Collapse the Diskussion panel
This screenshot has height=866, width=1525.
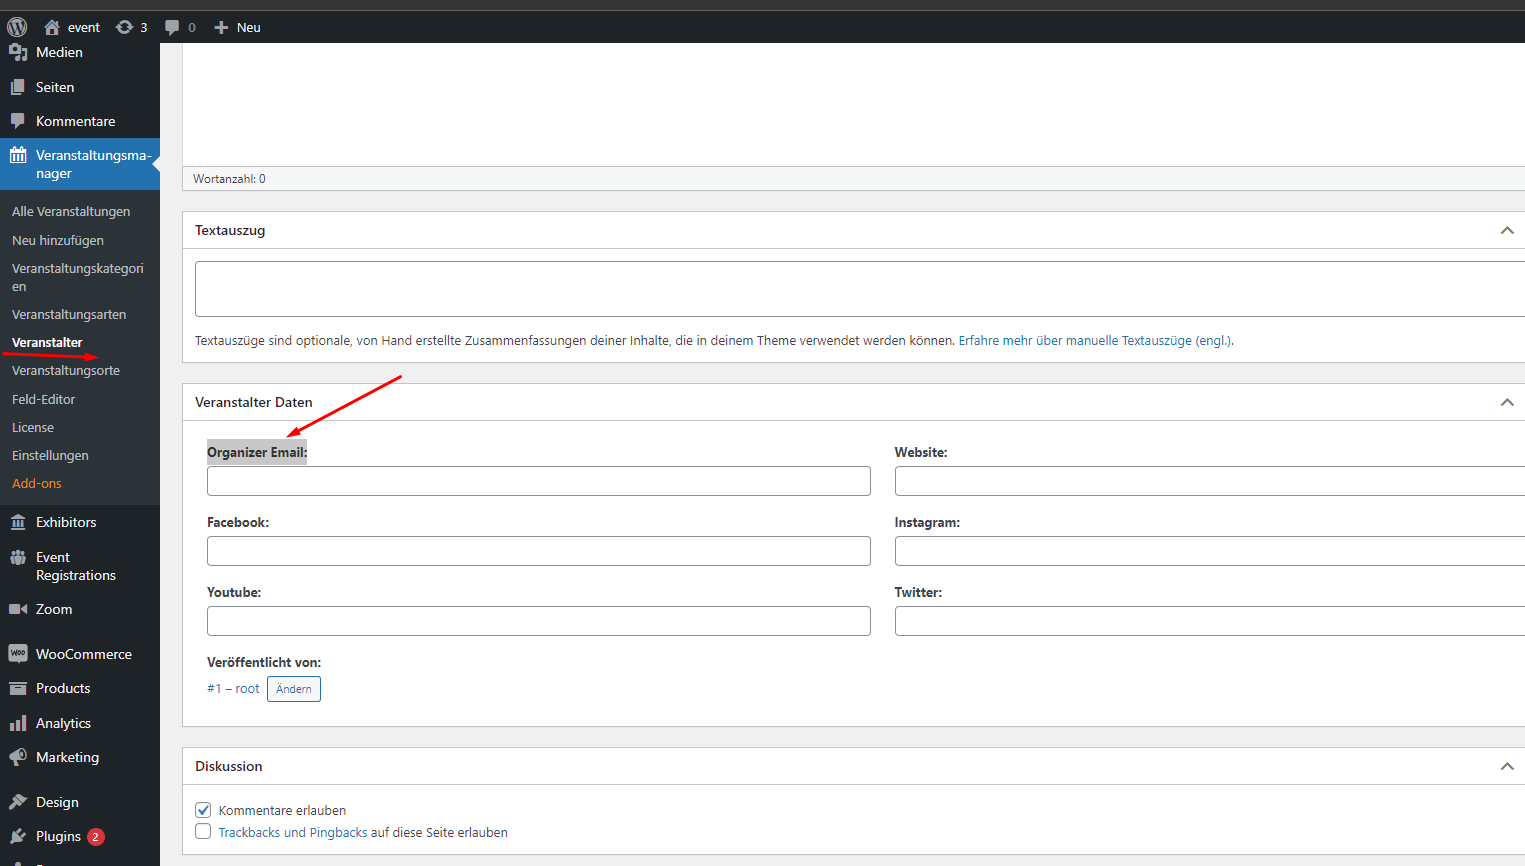click(x=1507, y=765)
